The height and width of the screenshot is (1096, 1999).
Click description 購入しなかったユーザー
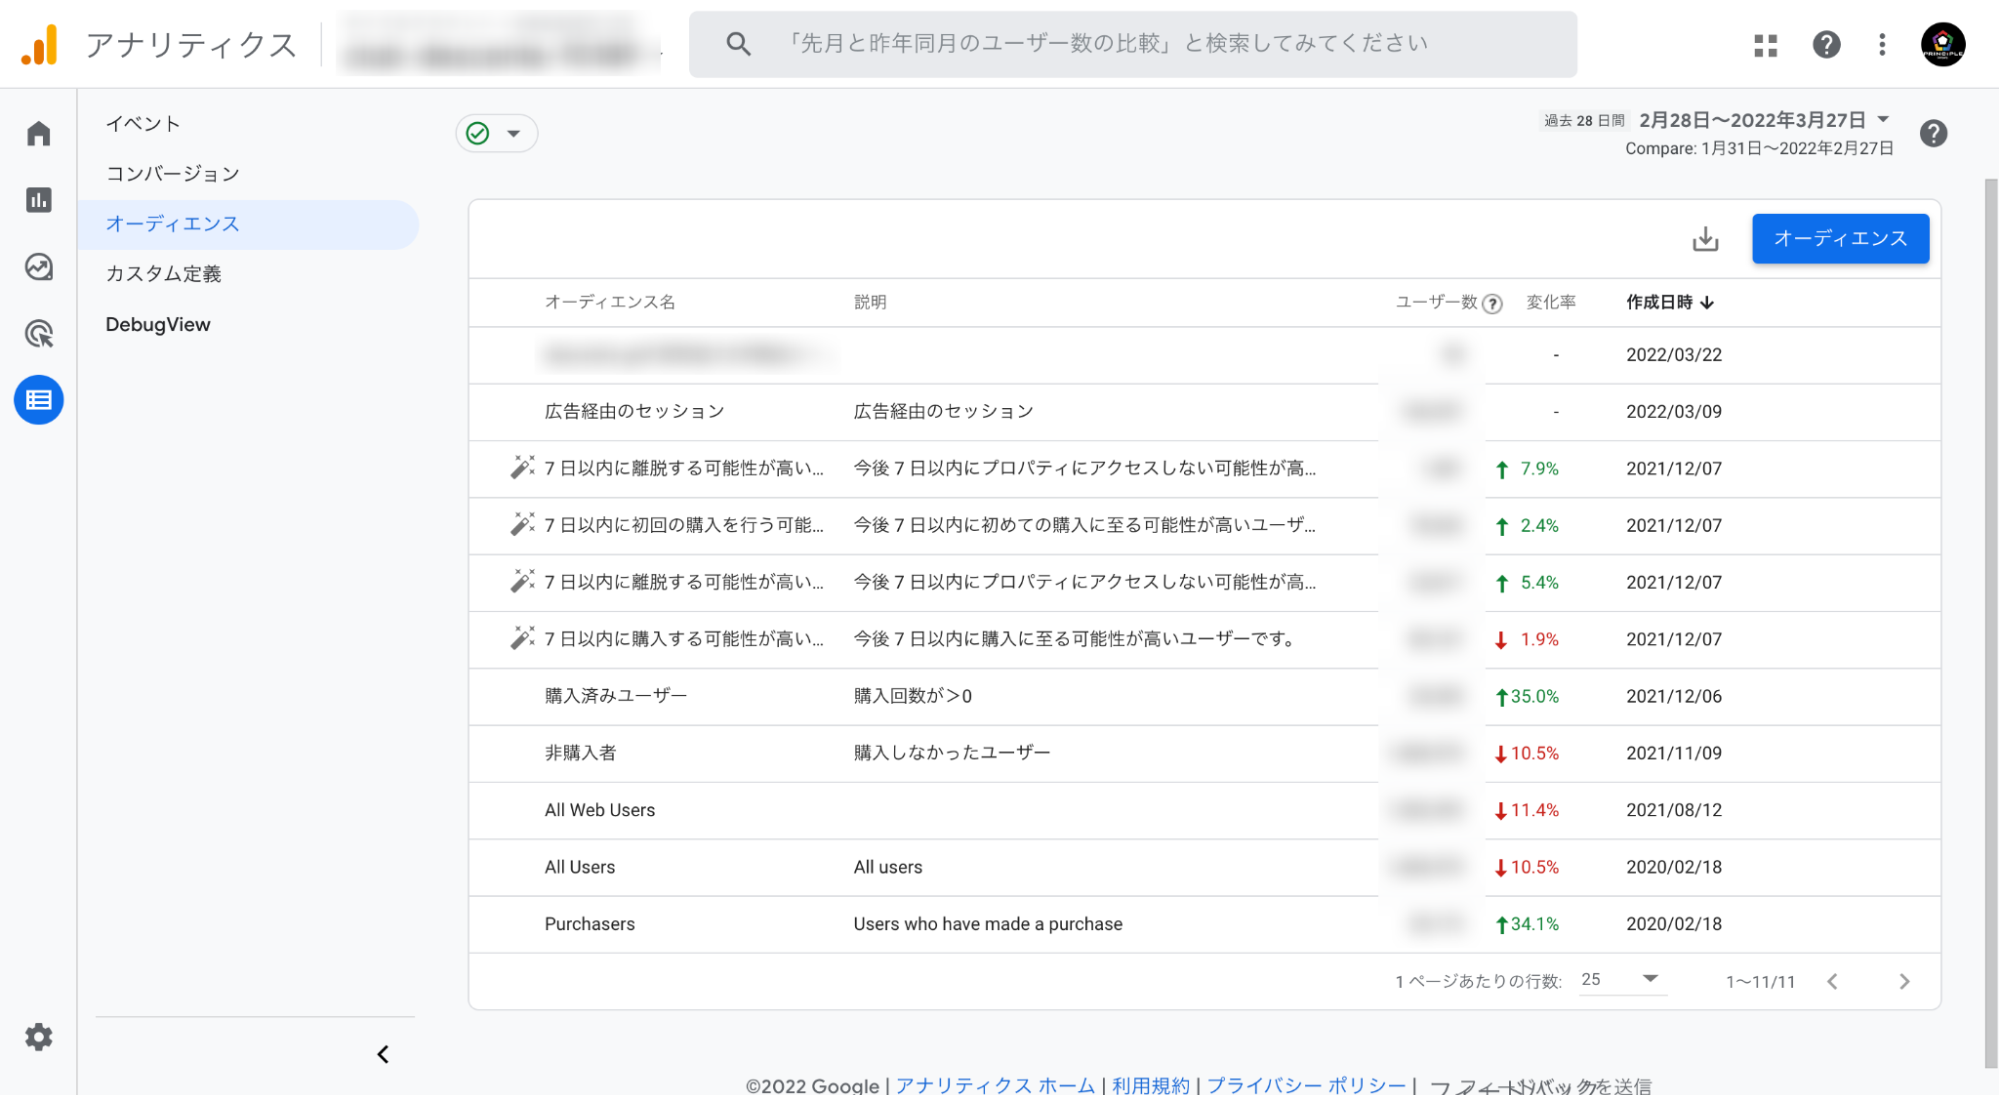(951, 754)
